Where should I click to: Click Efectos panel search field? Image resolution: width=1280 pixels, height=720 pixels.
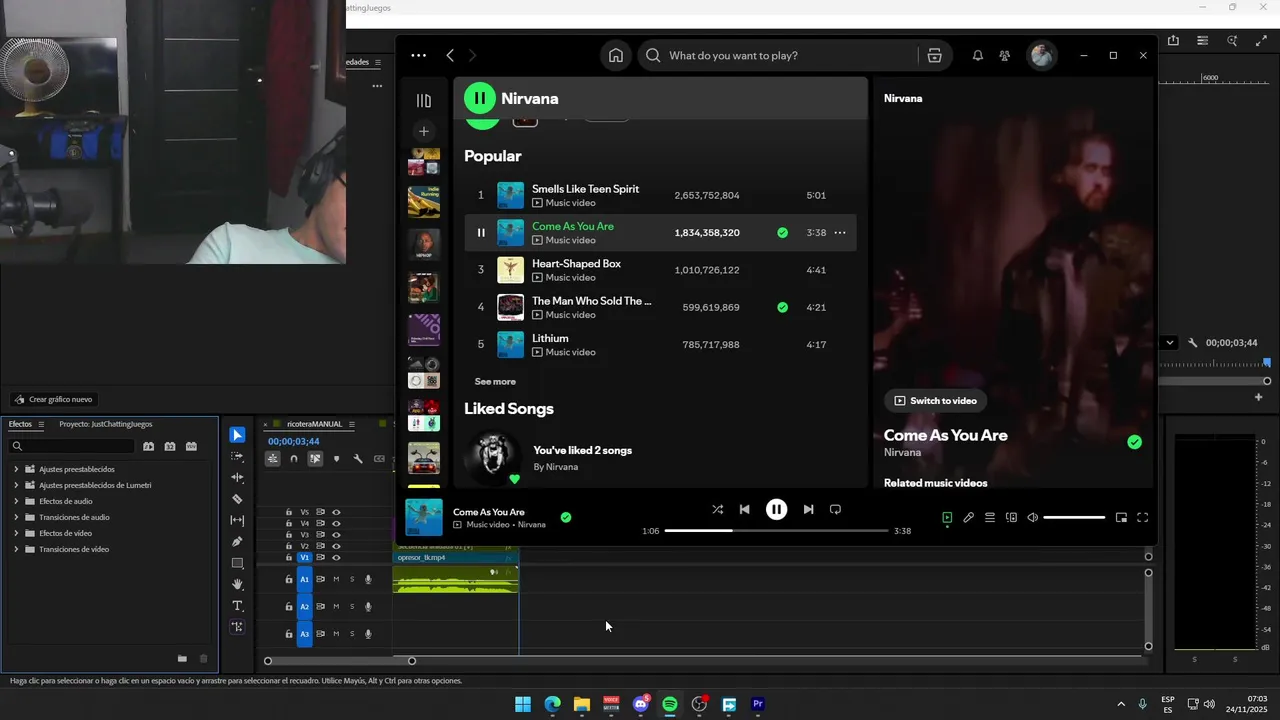(x=71, y=446)
